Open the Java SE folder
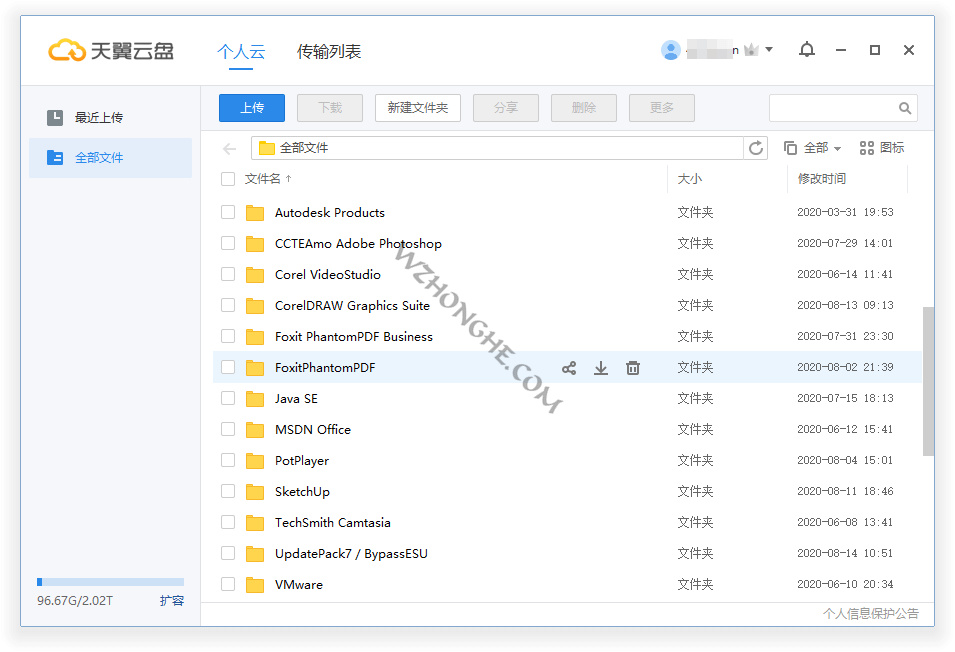 [297, 398]
